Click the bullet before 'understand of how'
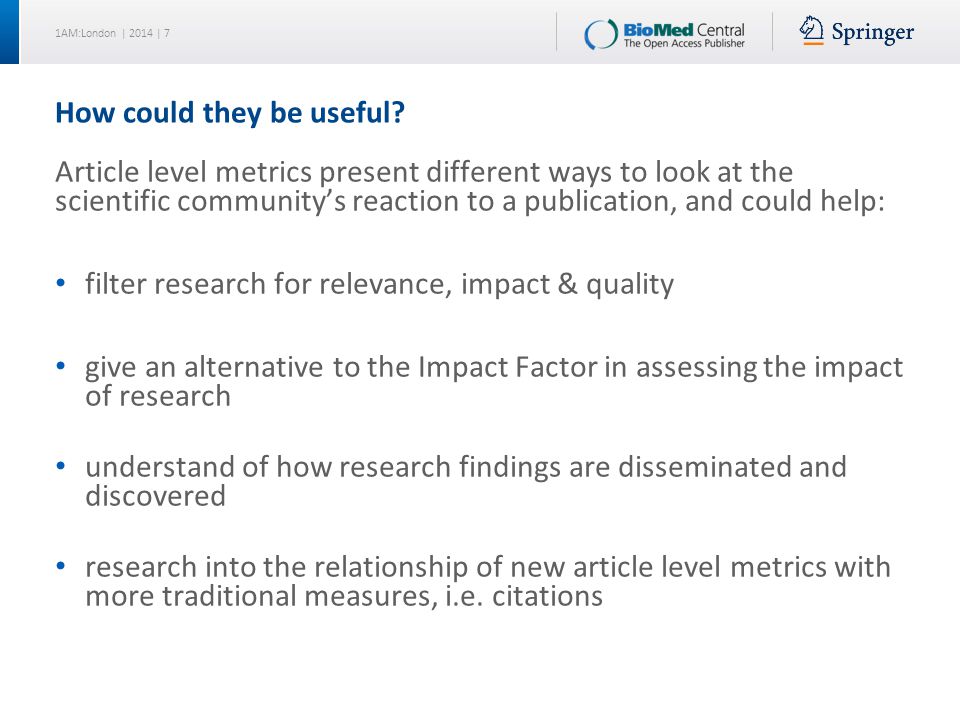This screenshot has width=960, height=720. [60, 466]
